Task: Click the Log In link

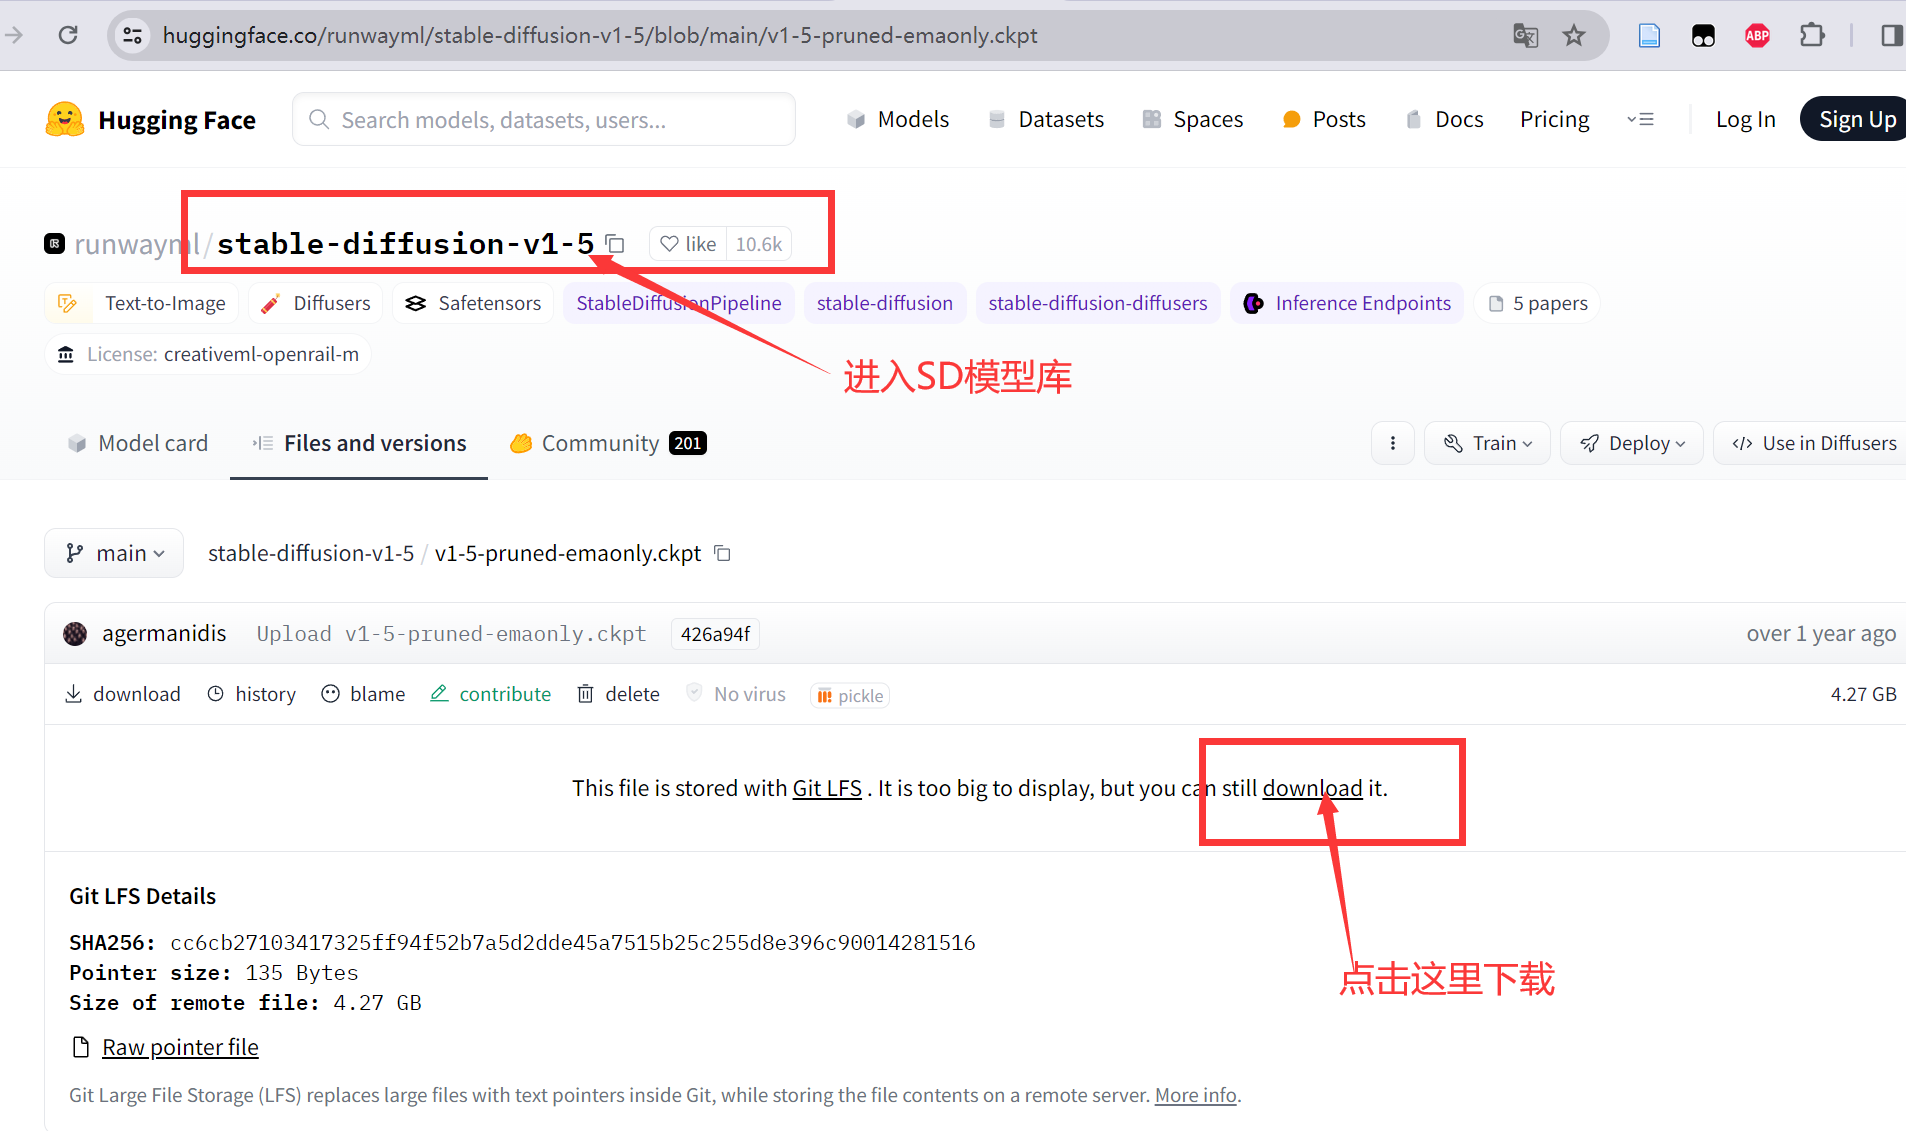Action: (1746, 120)
